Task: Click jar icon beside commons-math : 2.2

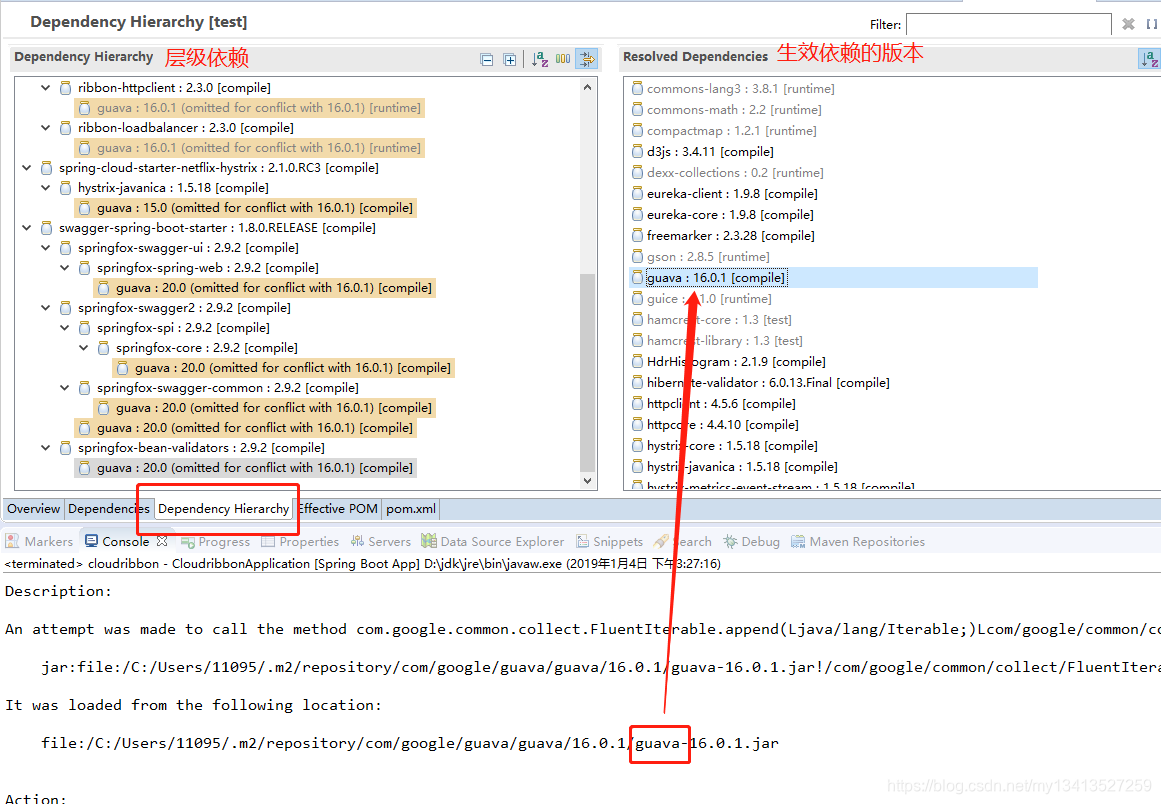Action: 638,110
